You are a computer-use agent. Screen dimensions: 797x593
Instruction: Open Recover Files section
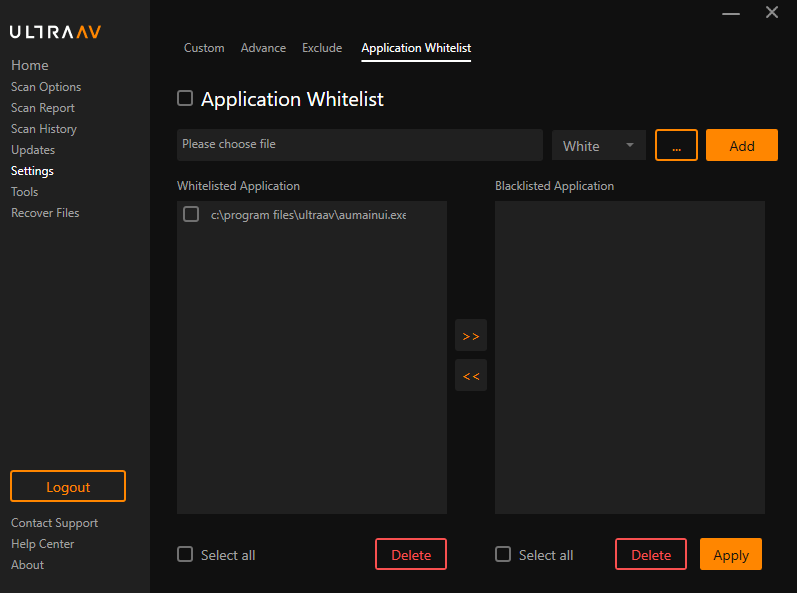point(45,213)
